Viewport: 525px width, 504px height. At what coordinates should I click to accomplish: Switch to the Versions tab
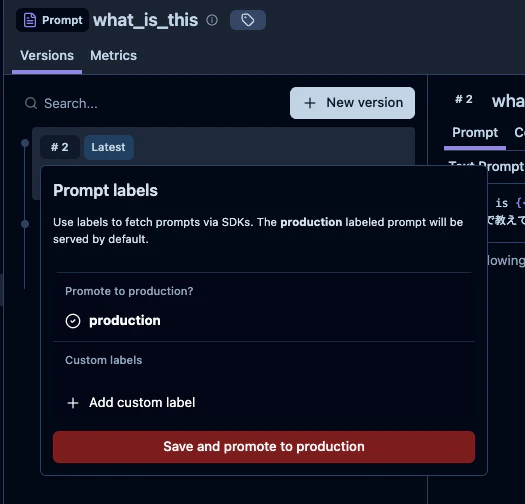point(47,56)
